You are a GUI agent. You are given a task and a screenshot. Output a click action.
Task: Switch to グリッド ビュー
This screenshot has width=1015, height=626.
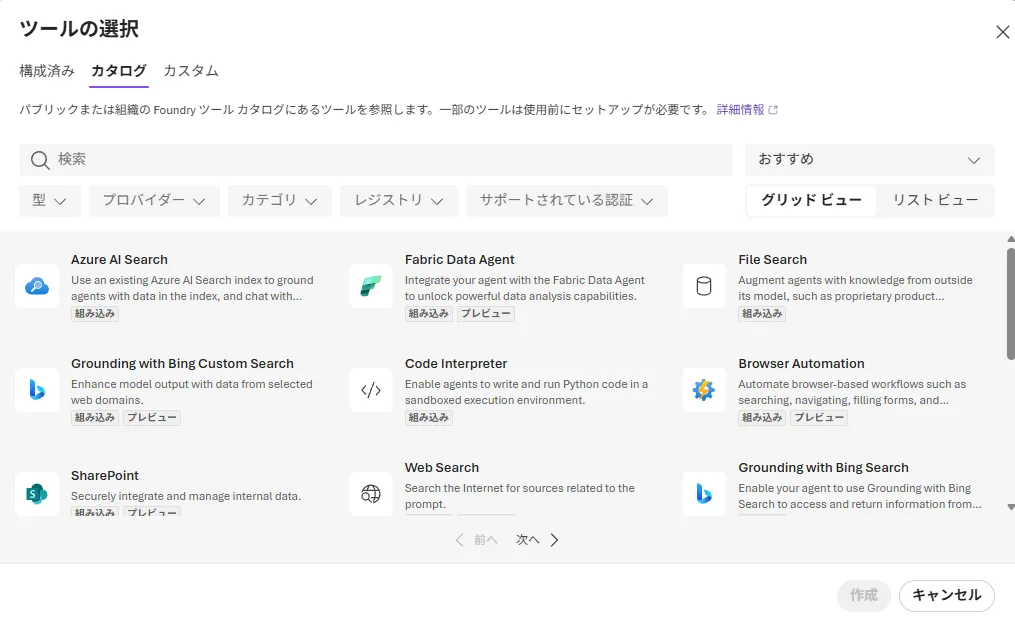pyautogui.click(x=811, y=201)
